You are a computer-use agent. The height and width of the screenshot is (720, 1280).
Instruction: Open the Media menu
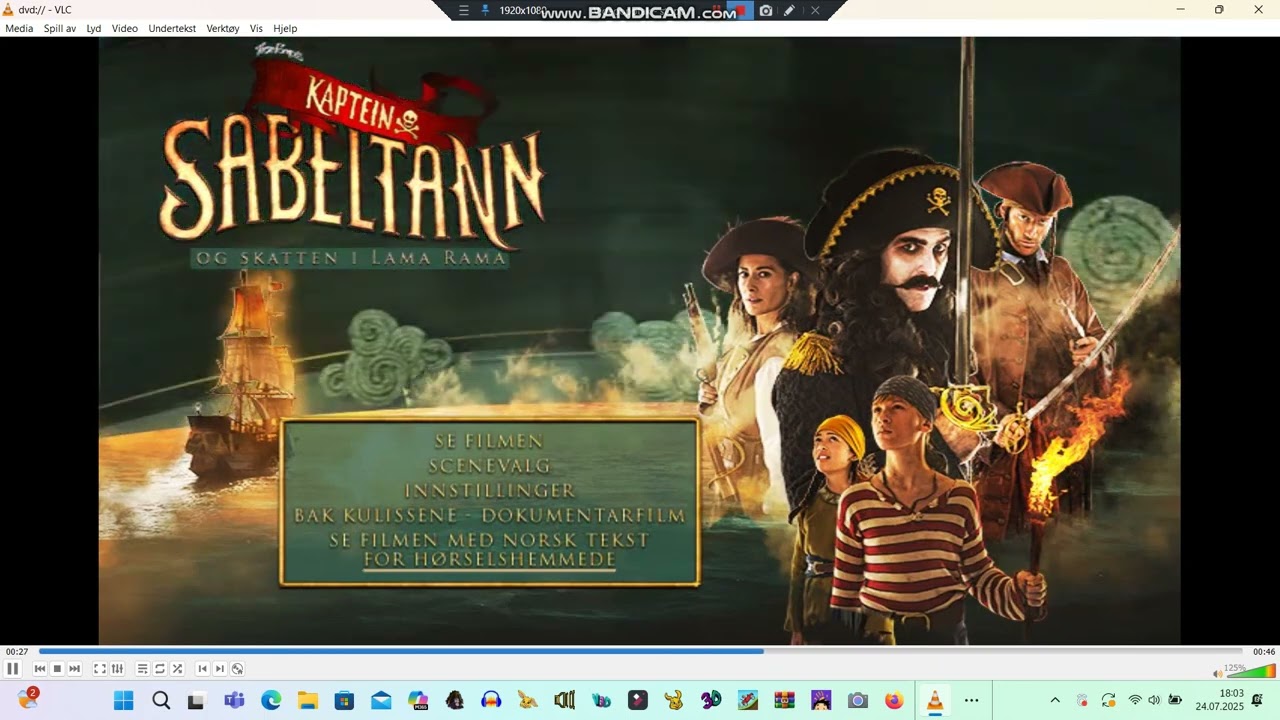19,28
